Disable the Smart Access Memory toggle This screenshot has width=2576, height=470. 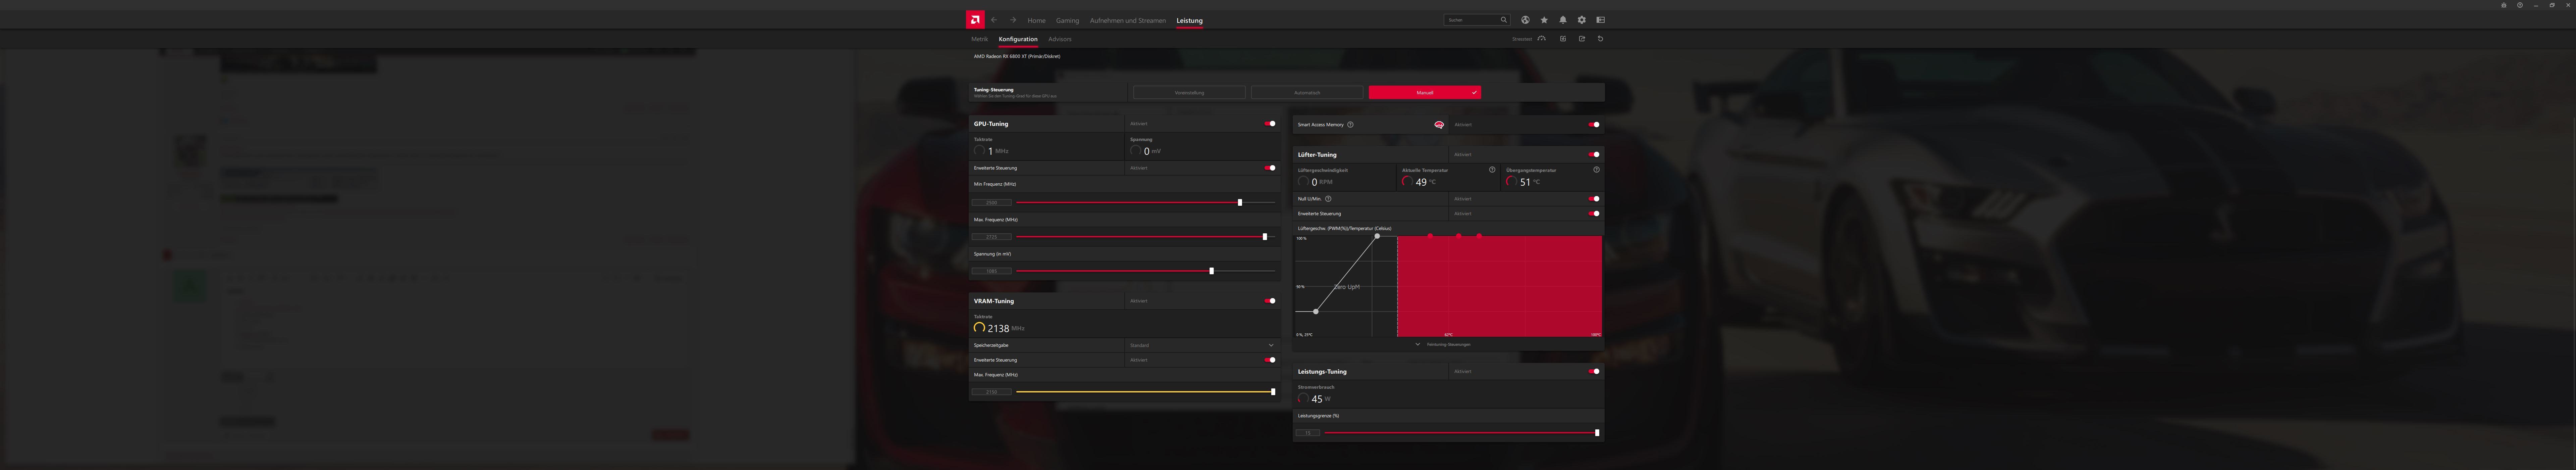1594,125
